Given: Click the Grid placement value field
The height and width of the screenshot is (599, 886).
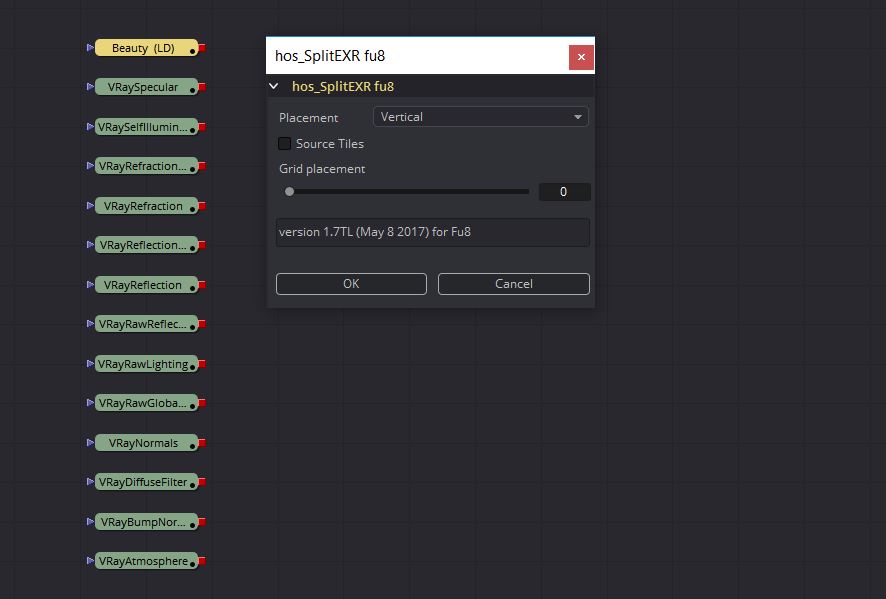Looking at the screenshot, I should pyautogui.click(x=564, y=192).
